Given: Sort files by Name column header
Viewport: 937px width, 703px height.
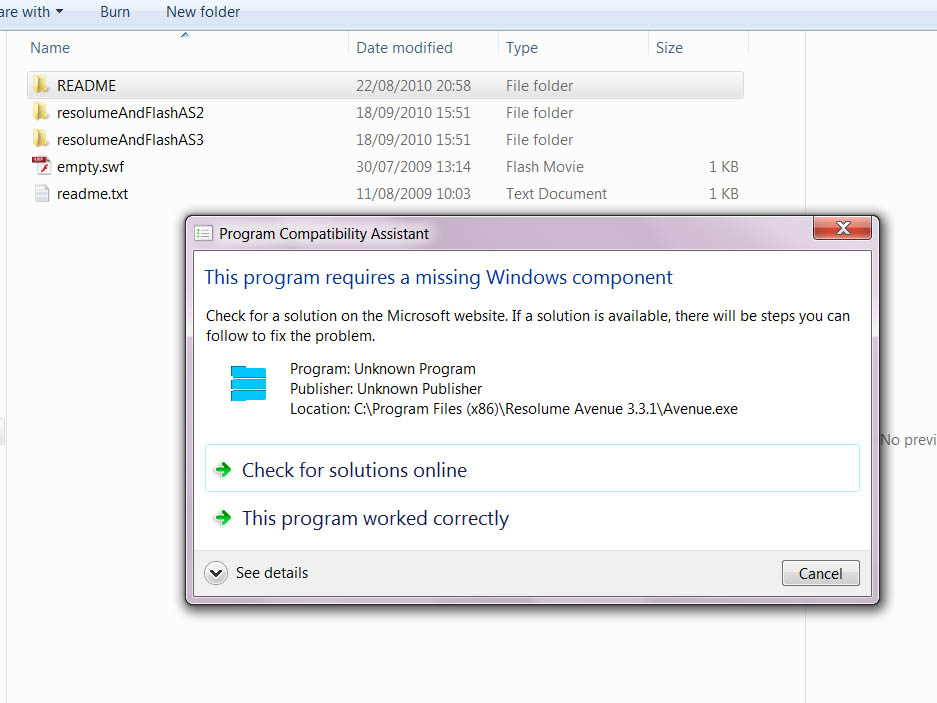Looking at the screenshot, I should coord(186,47).
